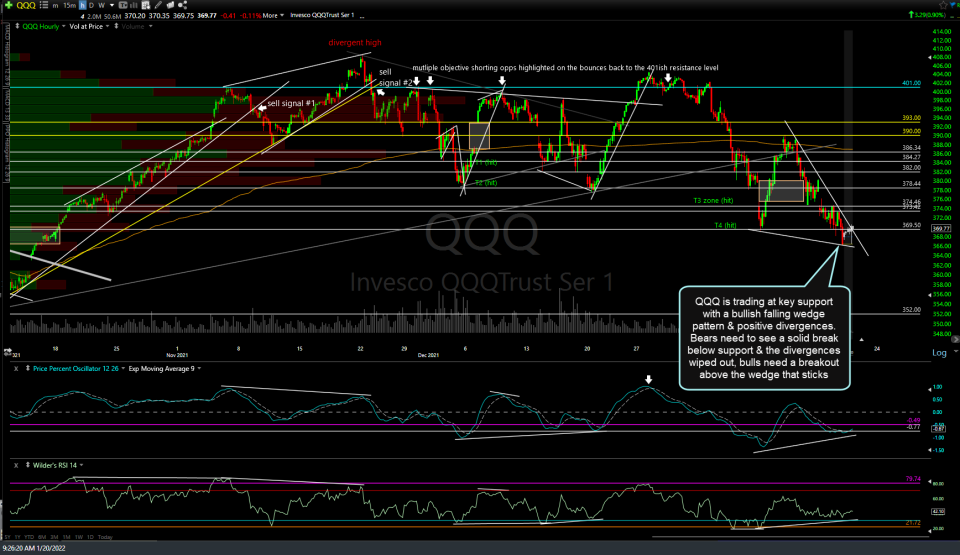960x555 pixels.
Task: Click move handle of Price Percent Oscillator
Action: pyautogui.click(x=28, y=369)
